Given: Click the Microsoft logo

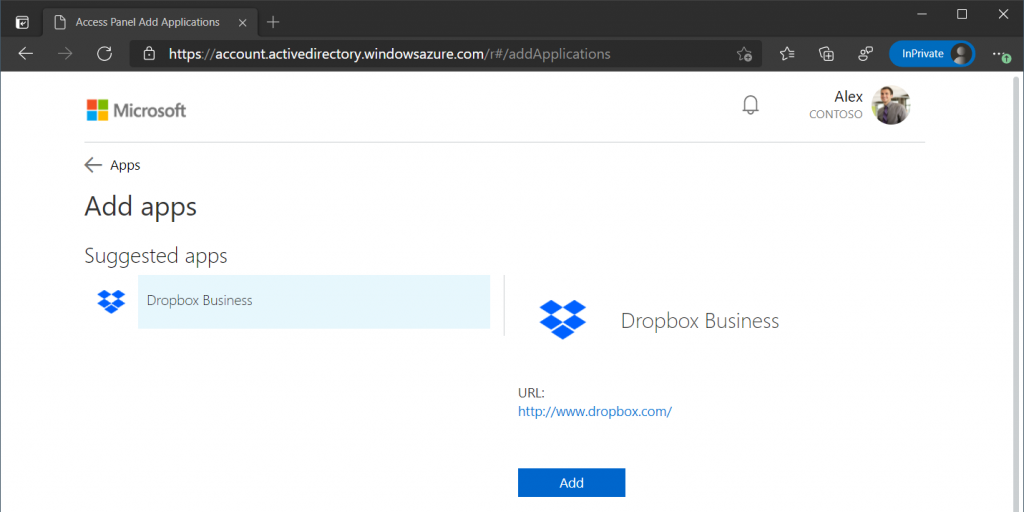Looking at the screenshot, I should click(x=136, y=110).
